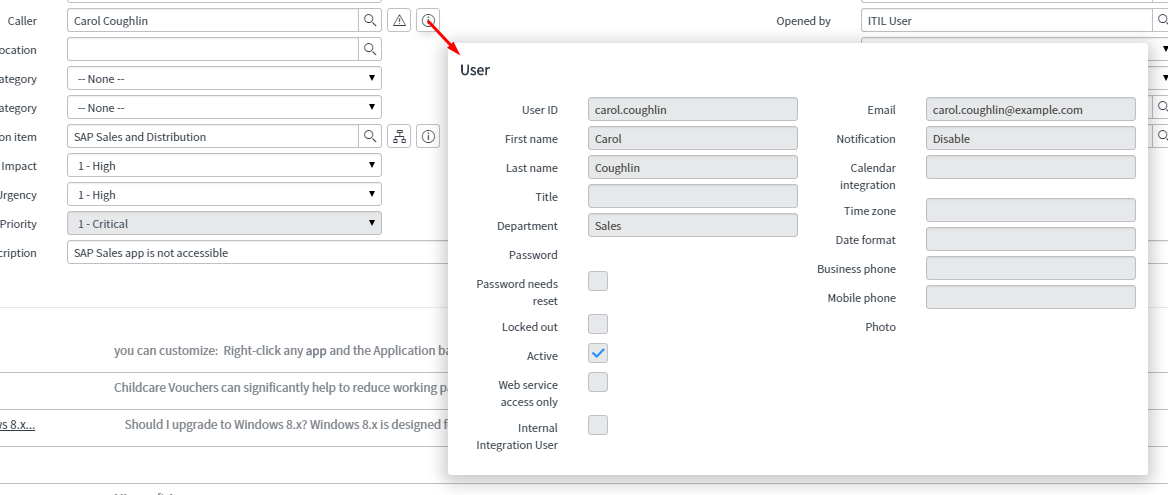Click the underlined 8.x article link

17,424
